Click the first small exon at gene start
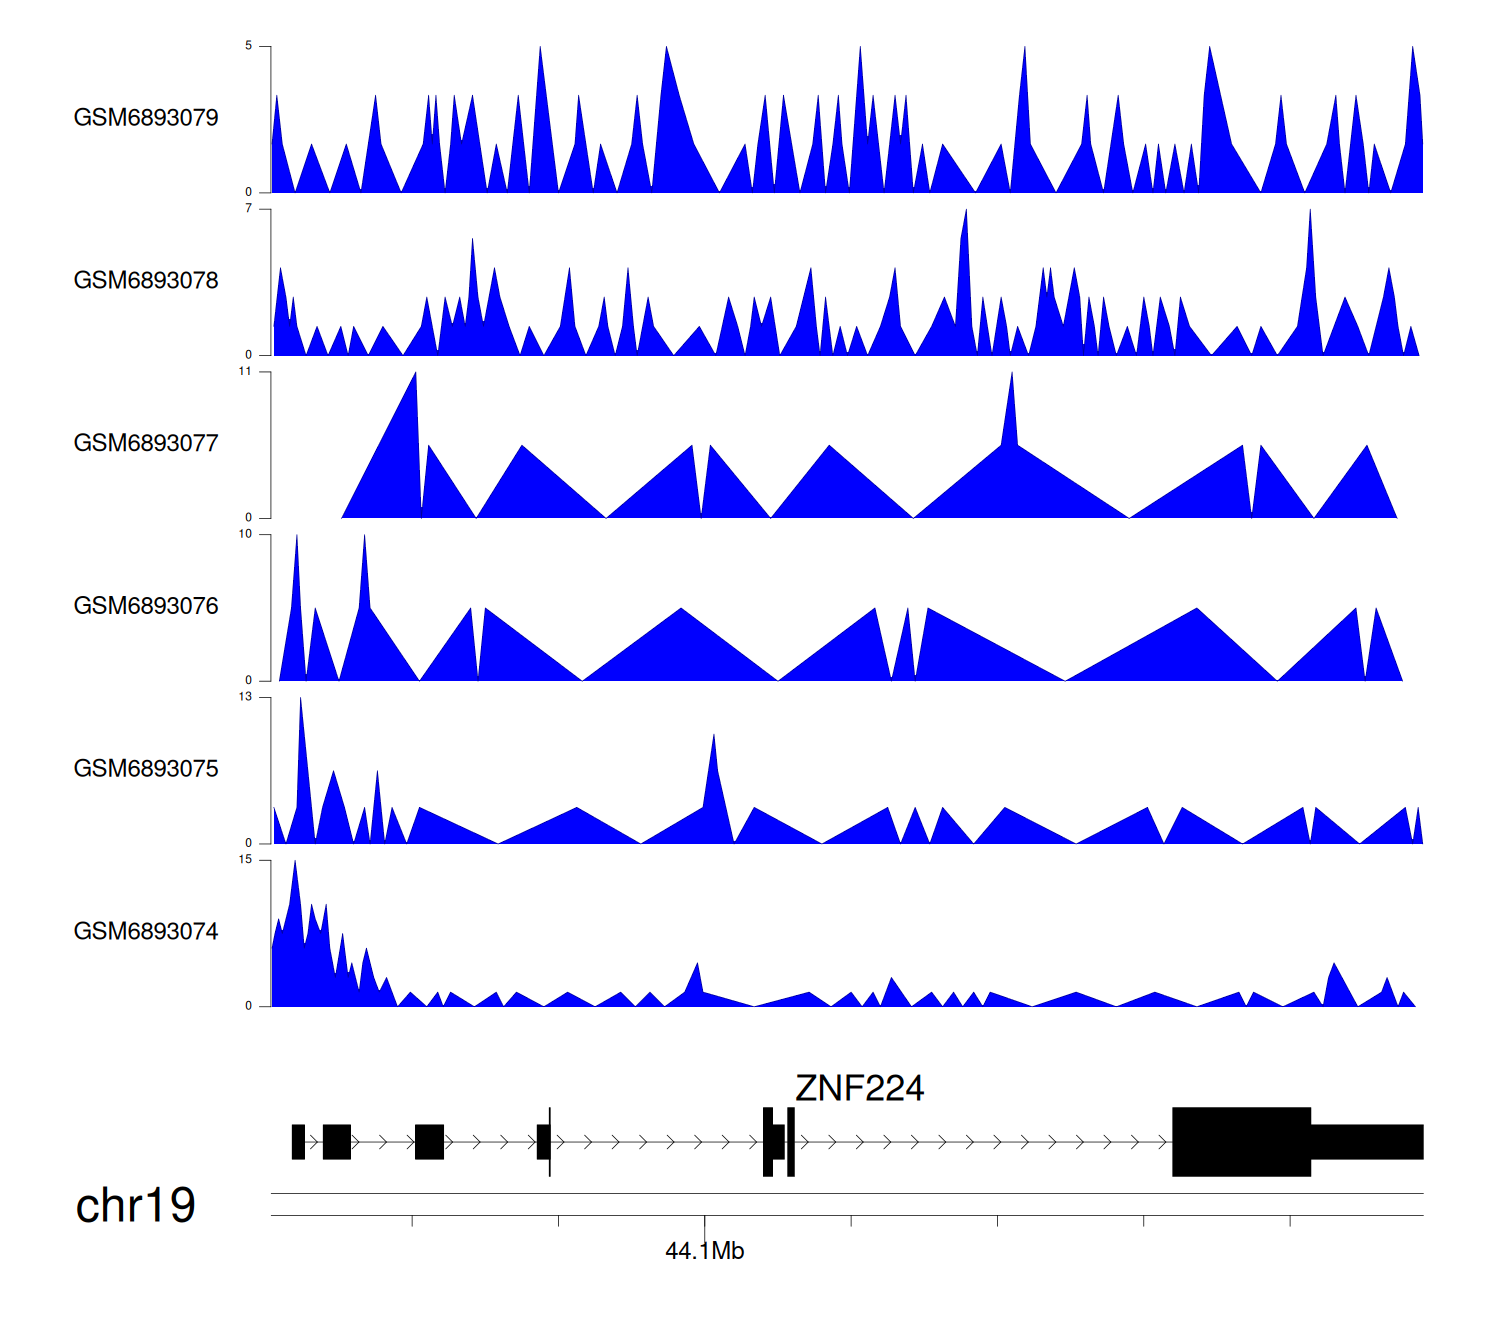Viewport: 1500px width, 1320px height. point(298,1141)
